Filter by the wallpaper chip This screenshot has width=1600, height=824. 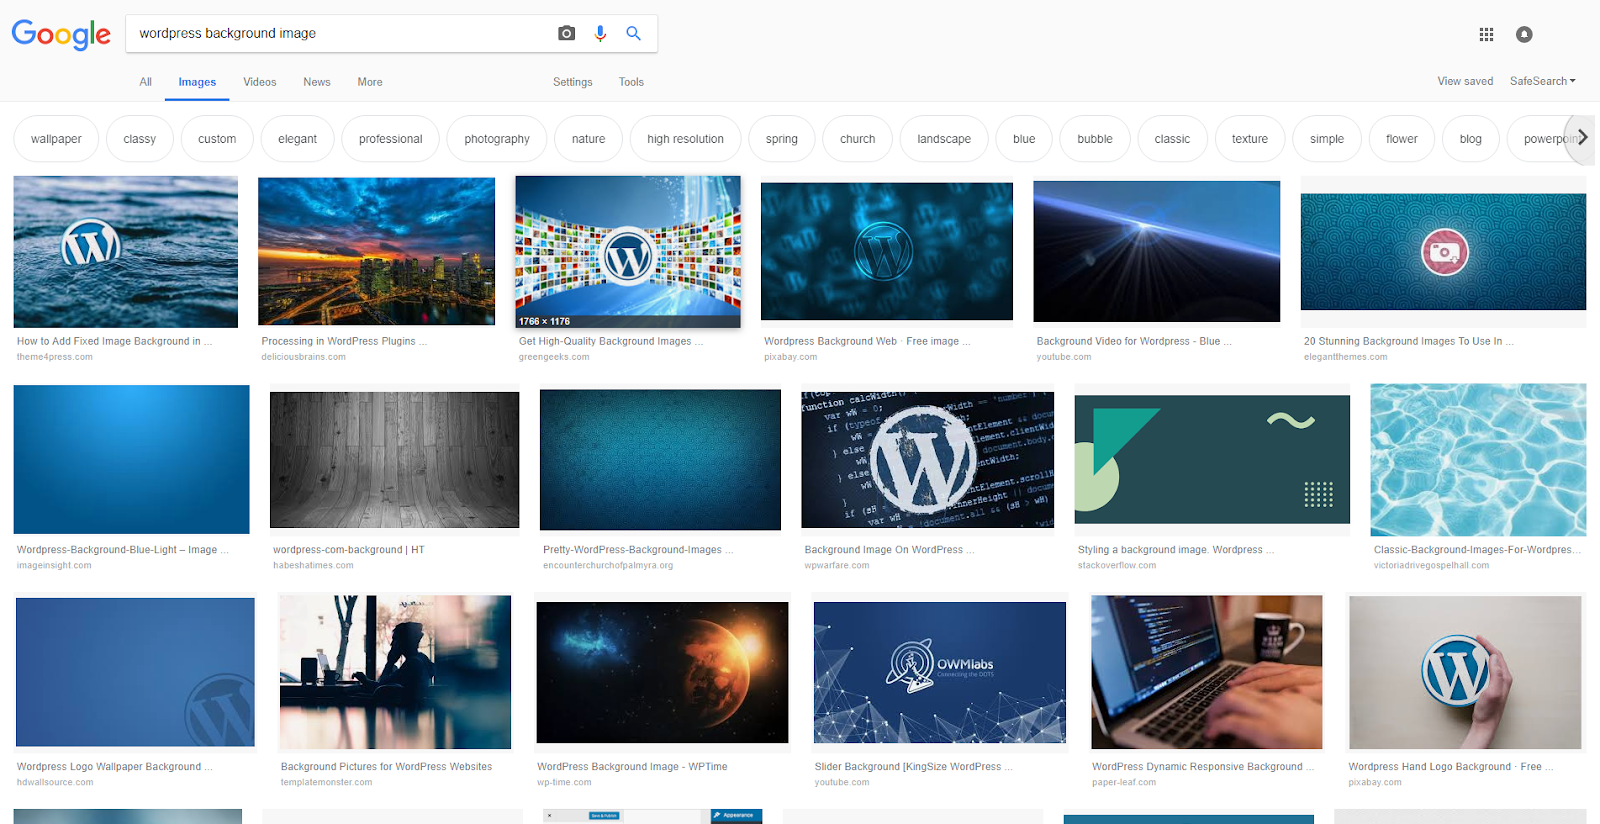[56, 139]
